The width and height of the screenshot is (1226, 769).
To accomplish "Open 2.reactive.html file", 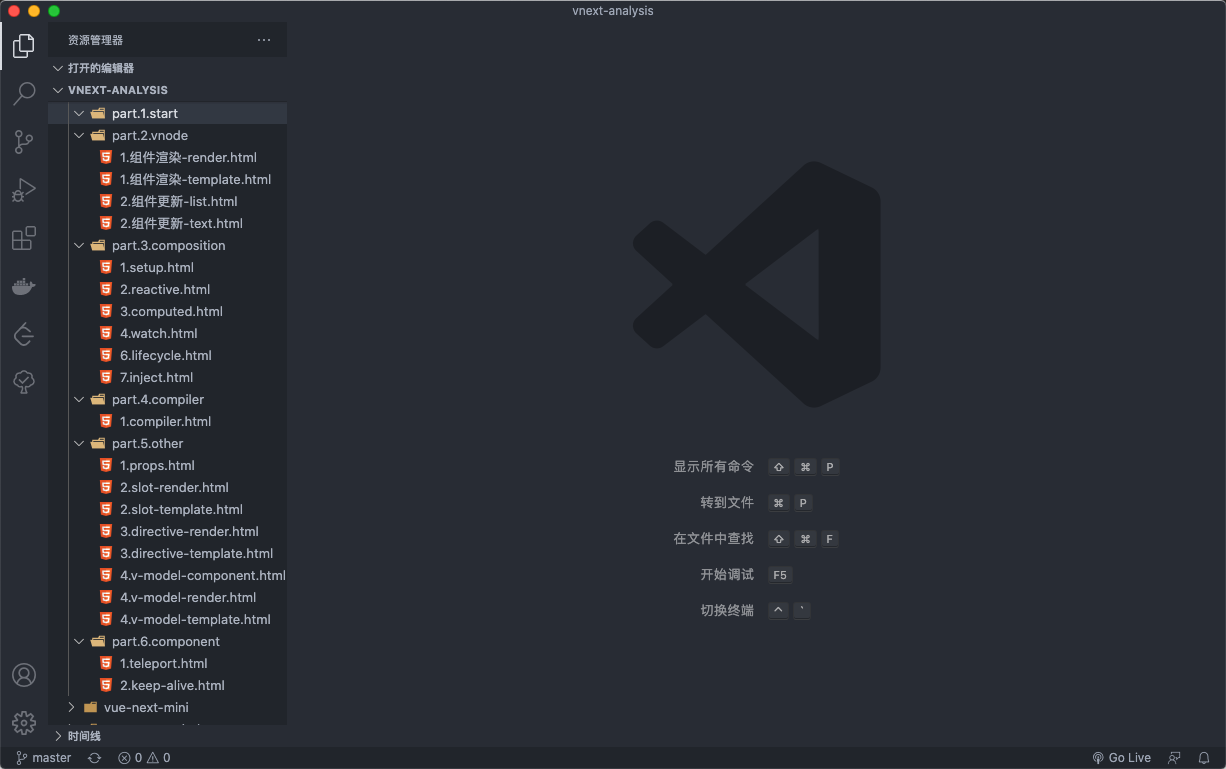I will click(167, 289).
